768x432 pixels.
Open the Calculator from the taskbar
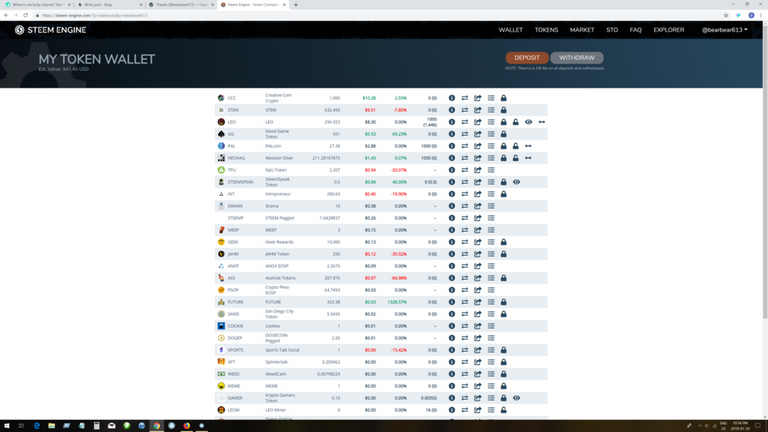pos(96,426)
